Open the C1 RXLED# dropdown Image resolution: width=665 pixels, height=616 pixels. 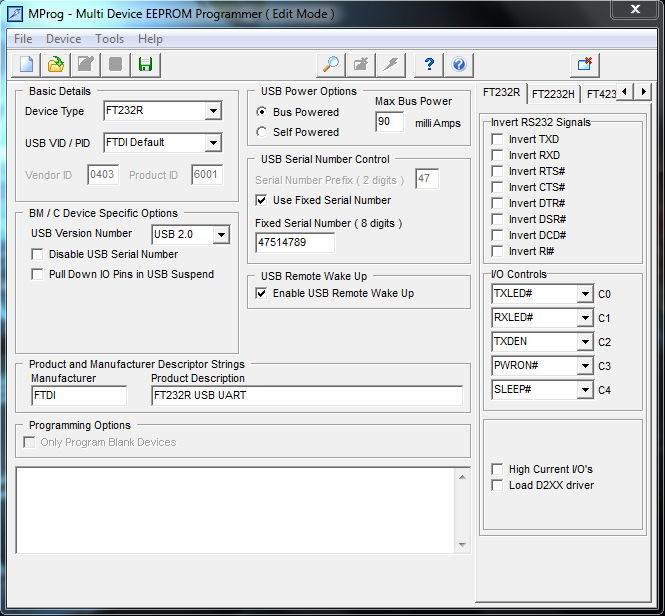585,318
